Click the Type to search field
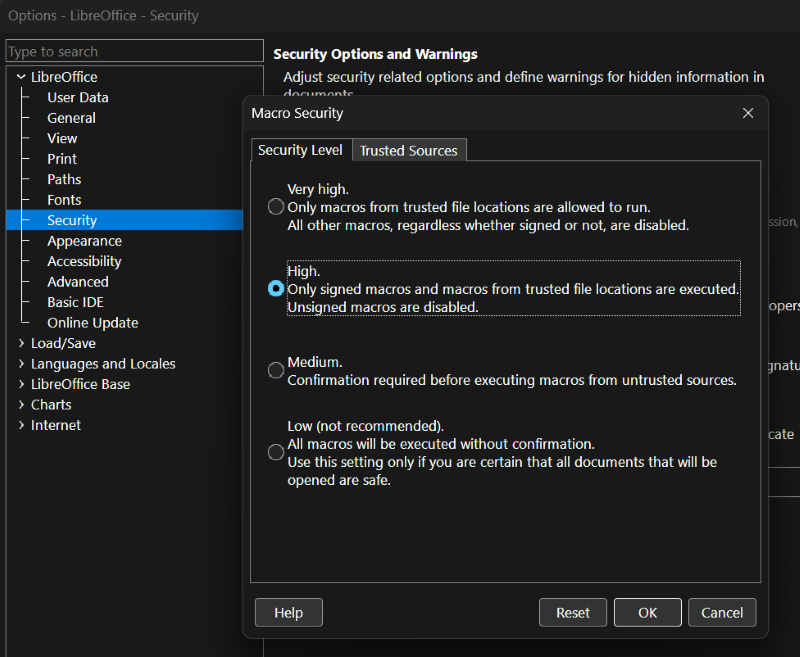Screen dimensions: 800x657 click(135, 51)
